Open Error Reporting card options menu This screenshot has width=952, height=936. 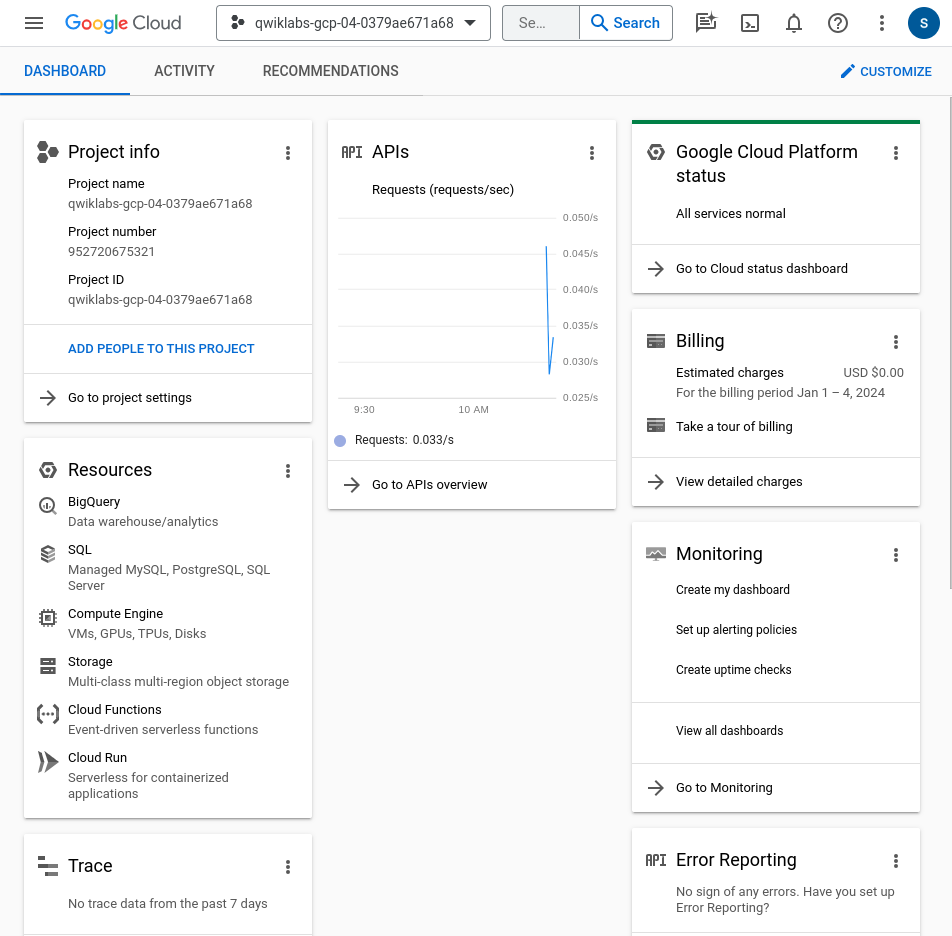(x=896, y=861)
